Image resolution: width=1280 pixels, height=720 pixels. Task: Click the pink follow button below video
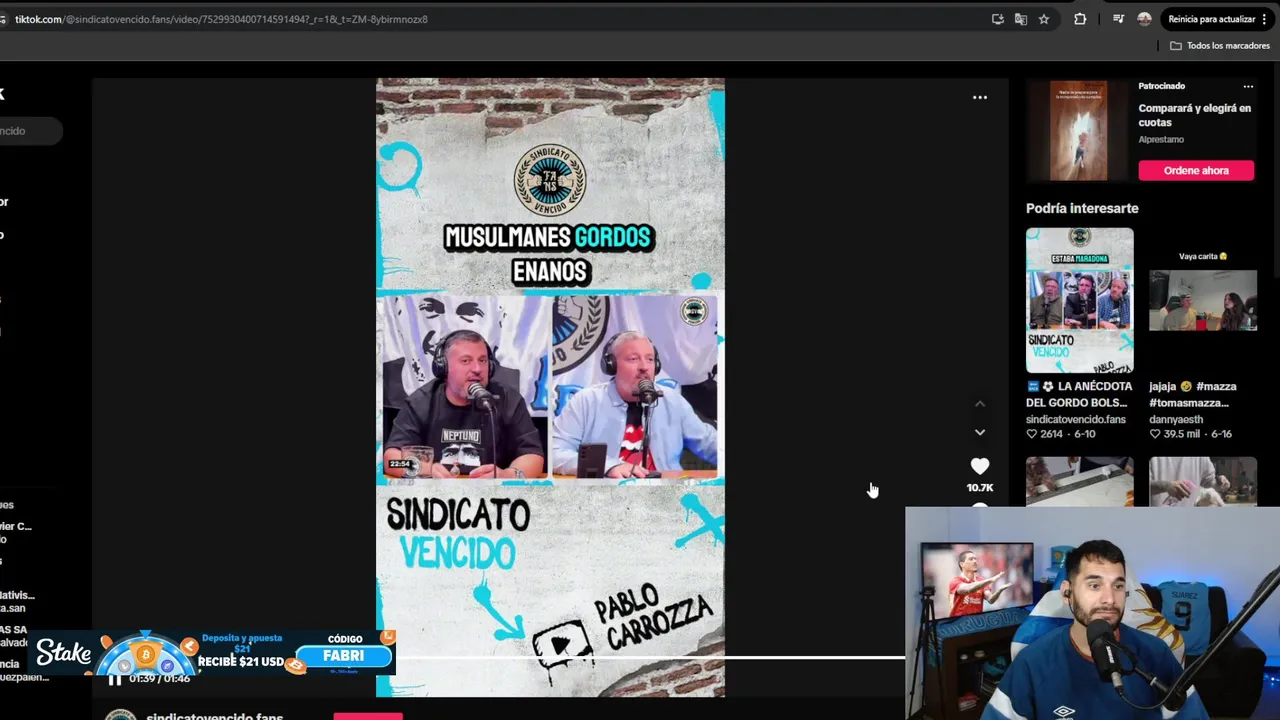point(368,716)
